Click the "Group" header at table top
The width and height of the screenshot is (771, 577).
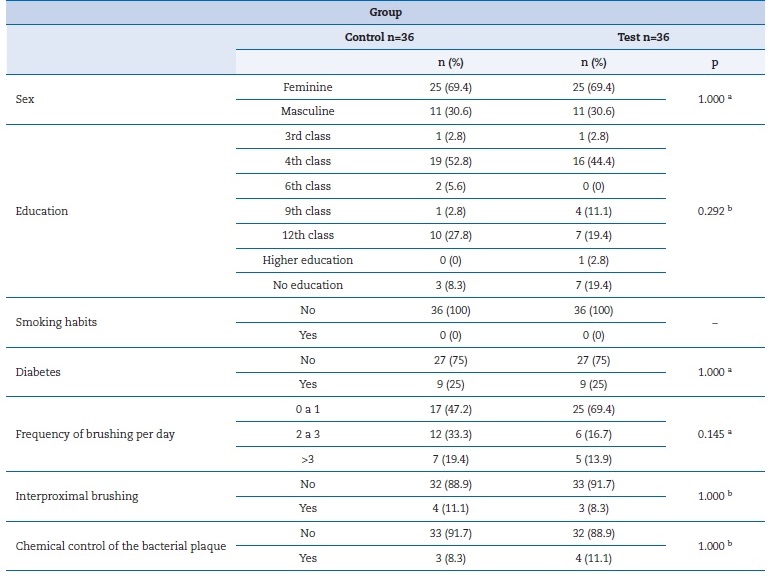[385, 13]
